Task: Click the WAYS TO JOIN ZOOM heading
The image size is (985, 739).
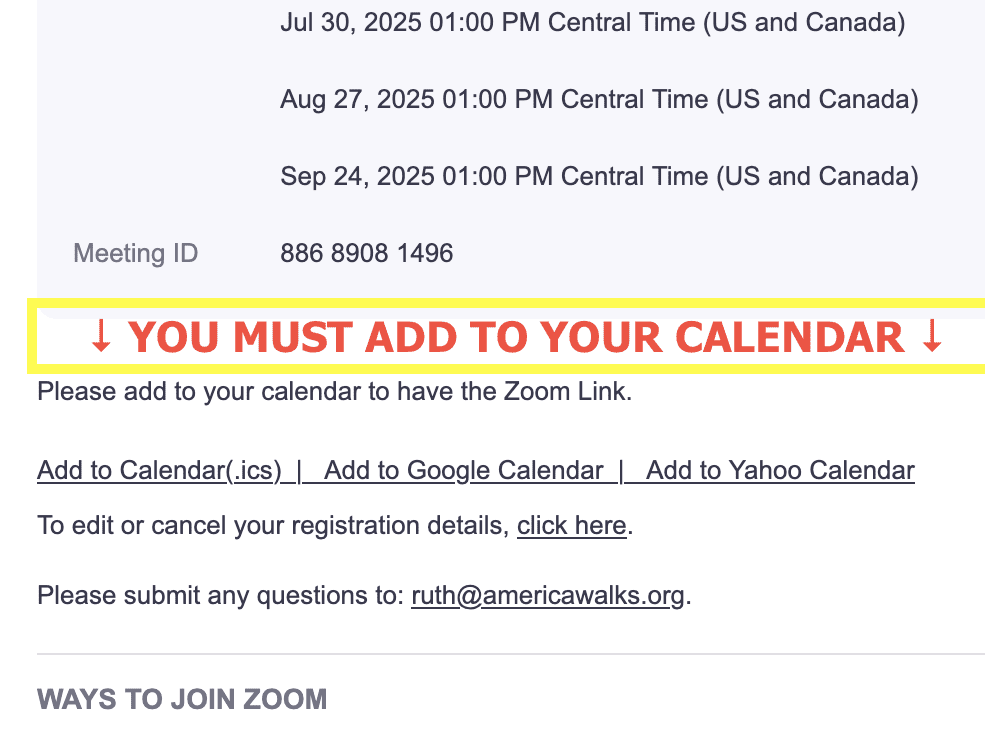Action: tap(182, 699)
